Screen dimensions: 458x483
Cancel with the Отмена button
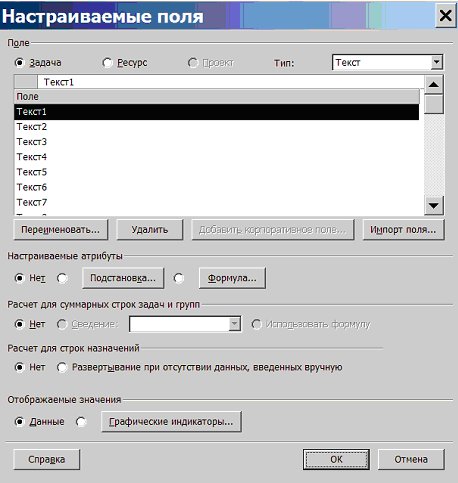pyautogui.click(x=411, y=459)
